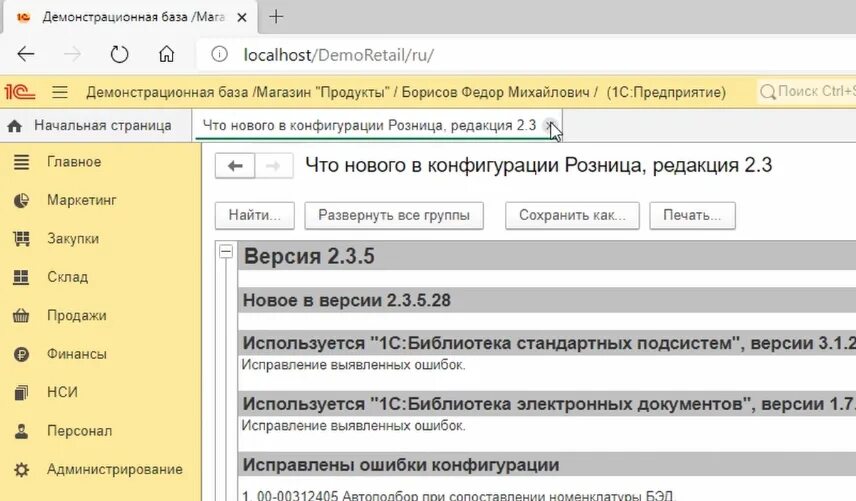Click the browser forward arrow
Screen dimensions: 856x501
(72, 54)
